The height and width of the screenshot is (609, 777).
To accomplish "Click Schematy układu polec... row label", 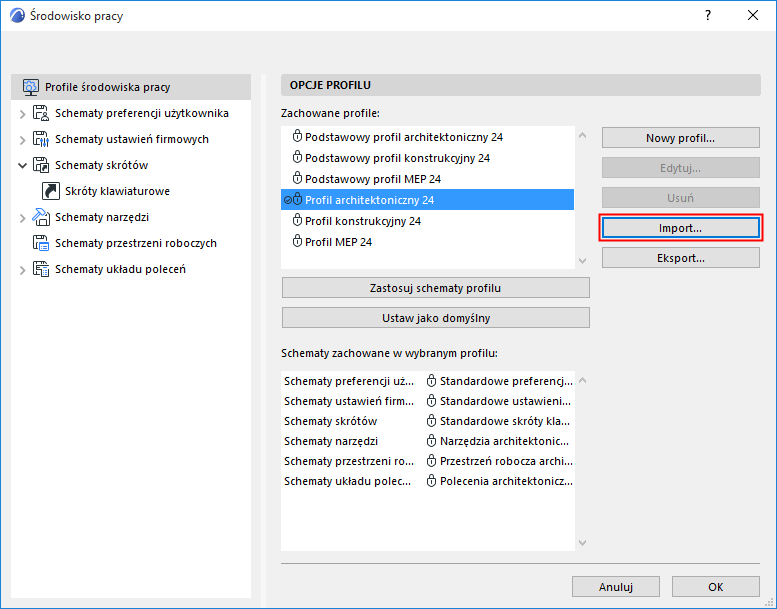I will click(347, 481).
